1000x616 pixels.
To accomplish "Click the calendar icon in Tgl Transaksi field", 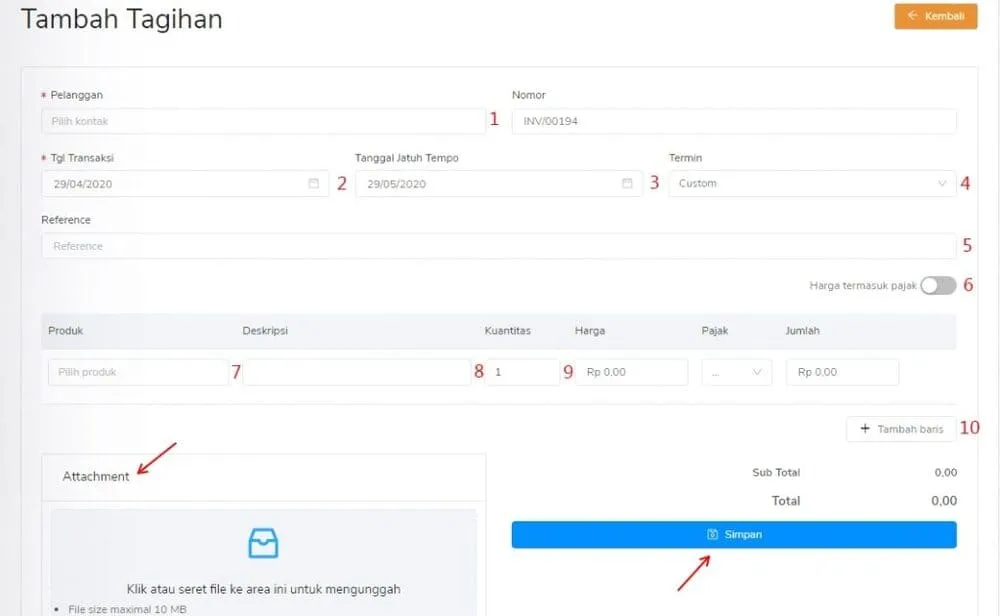I will (x=312, y=183).
